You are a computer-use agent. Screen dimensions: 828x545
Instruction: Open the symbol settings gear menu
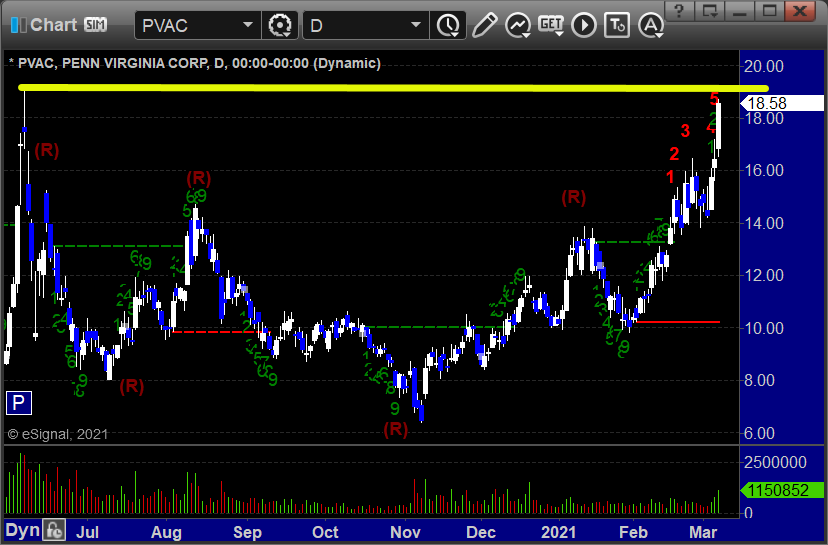tap(280, 25)
